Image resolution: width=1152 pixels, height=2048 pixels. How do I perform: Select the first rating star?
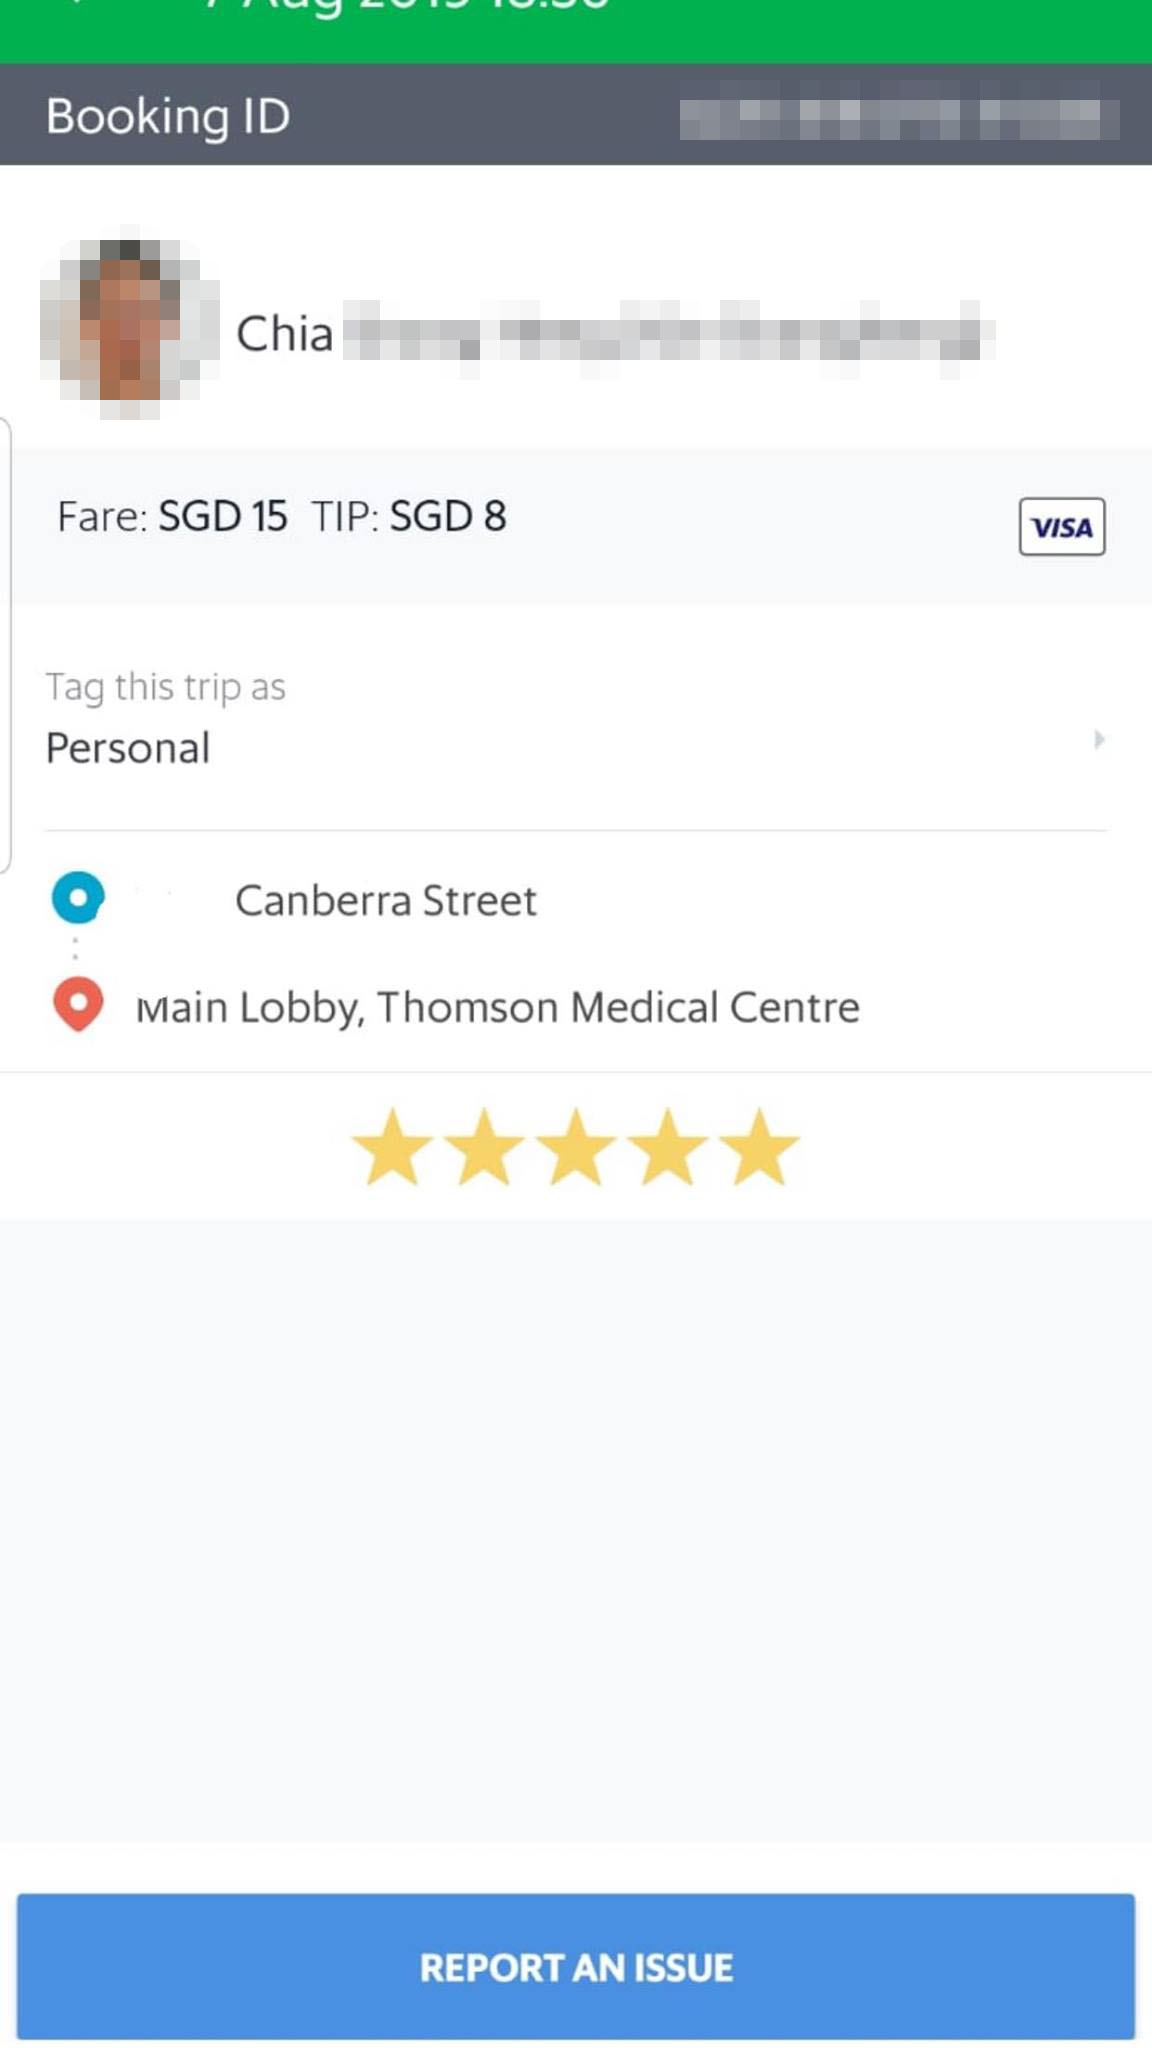(x=392, y=1147)
